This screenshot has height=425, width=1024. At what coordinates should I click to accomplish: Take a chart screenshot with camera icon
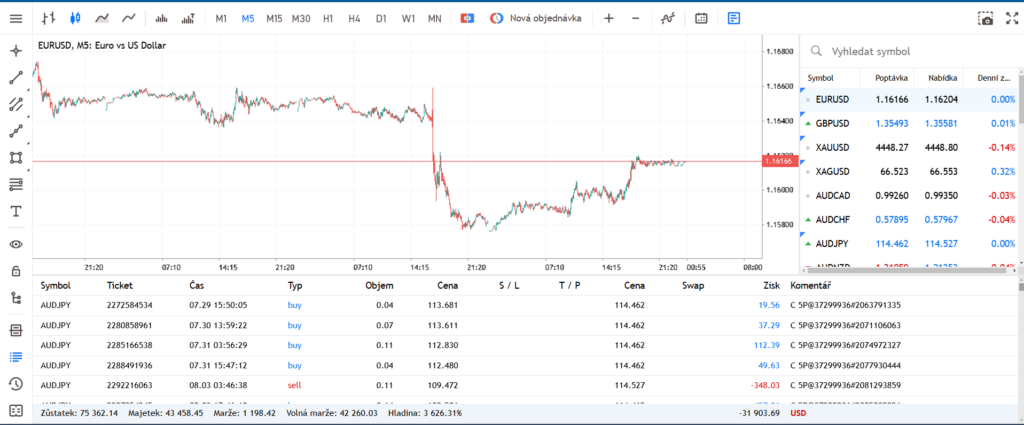tap(985, 19)
